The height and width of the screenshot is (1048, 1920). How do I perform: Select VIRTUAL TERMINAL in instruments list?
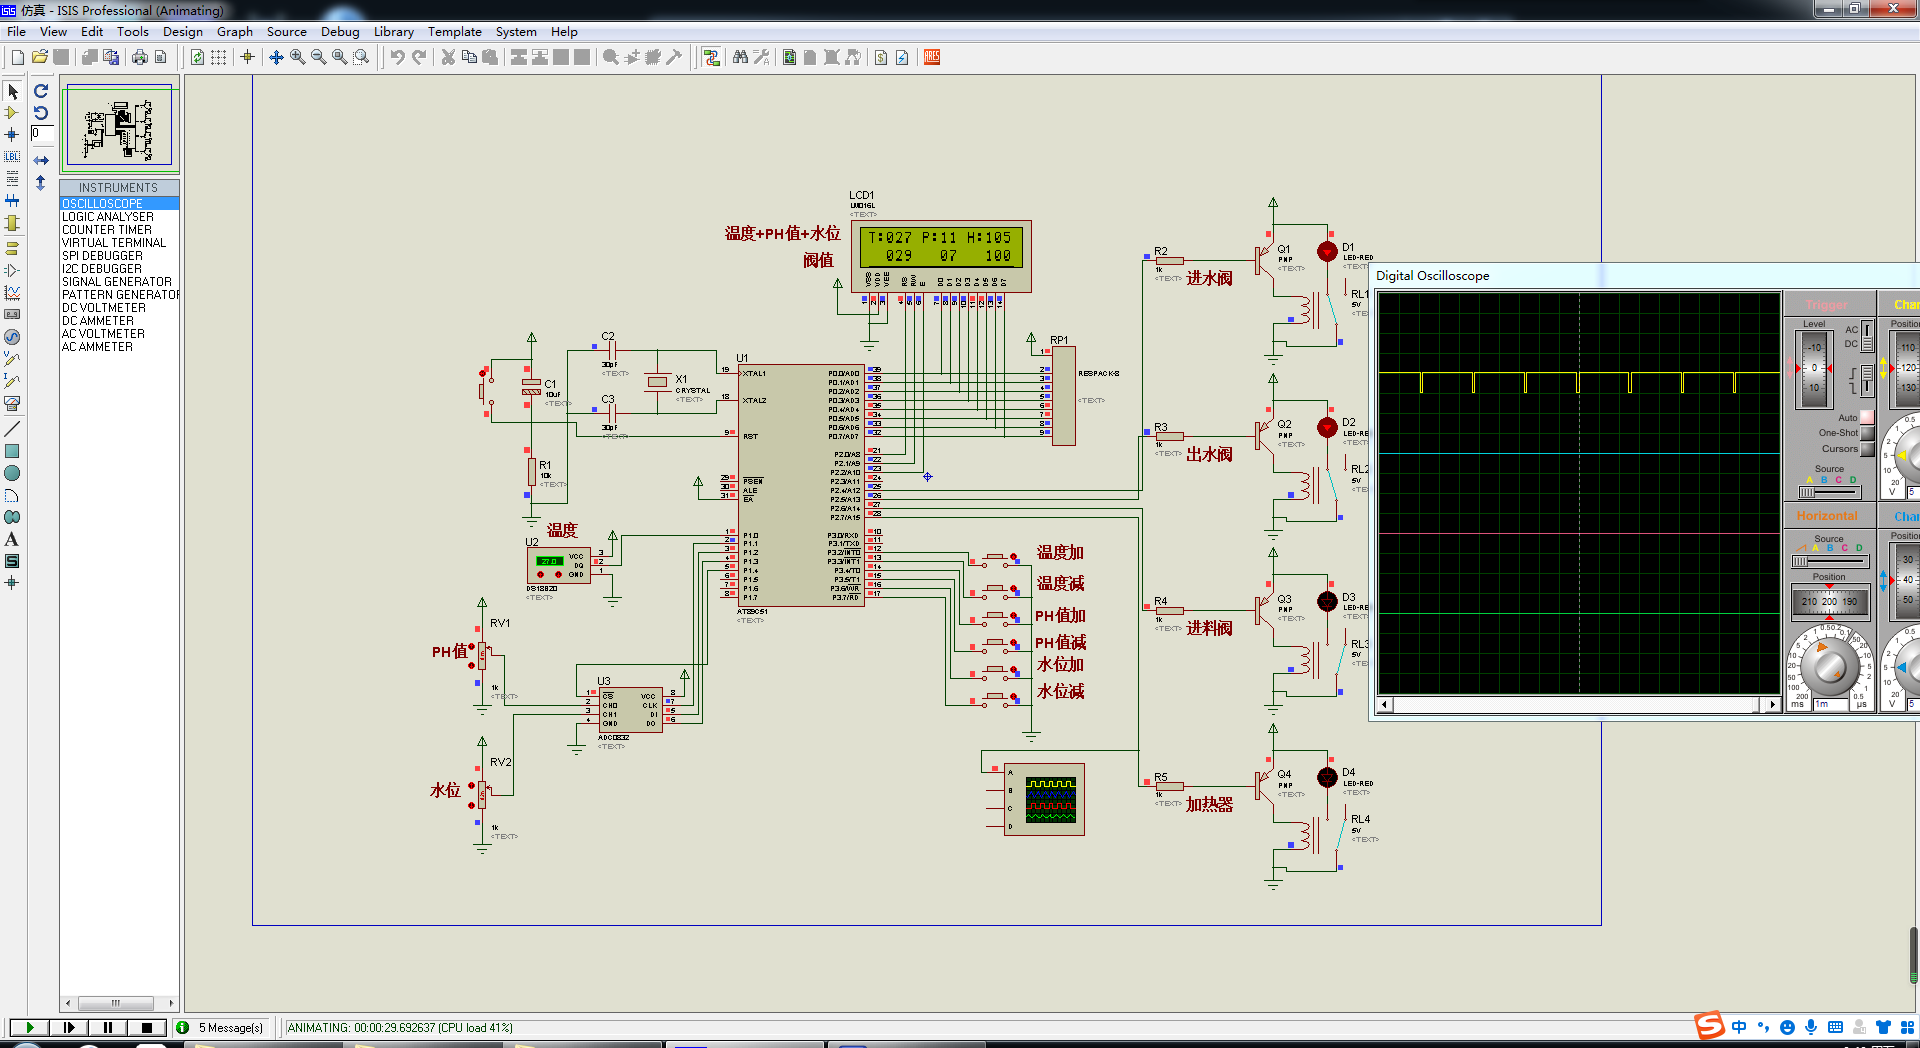[x=114, y=243]
